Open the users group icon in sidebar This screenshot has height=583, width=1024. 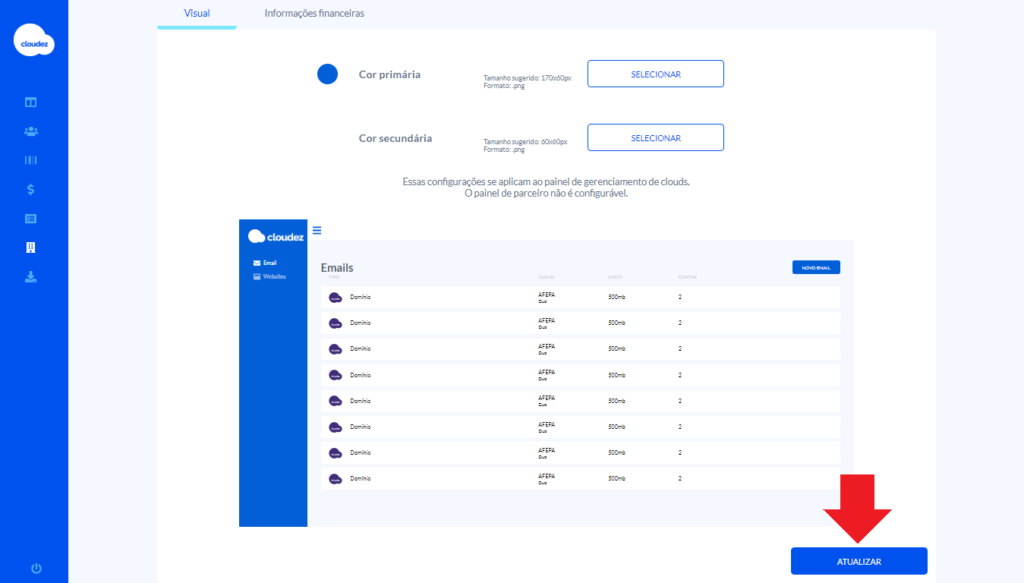[31, 131]
